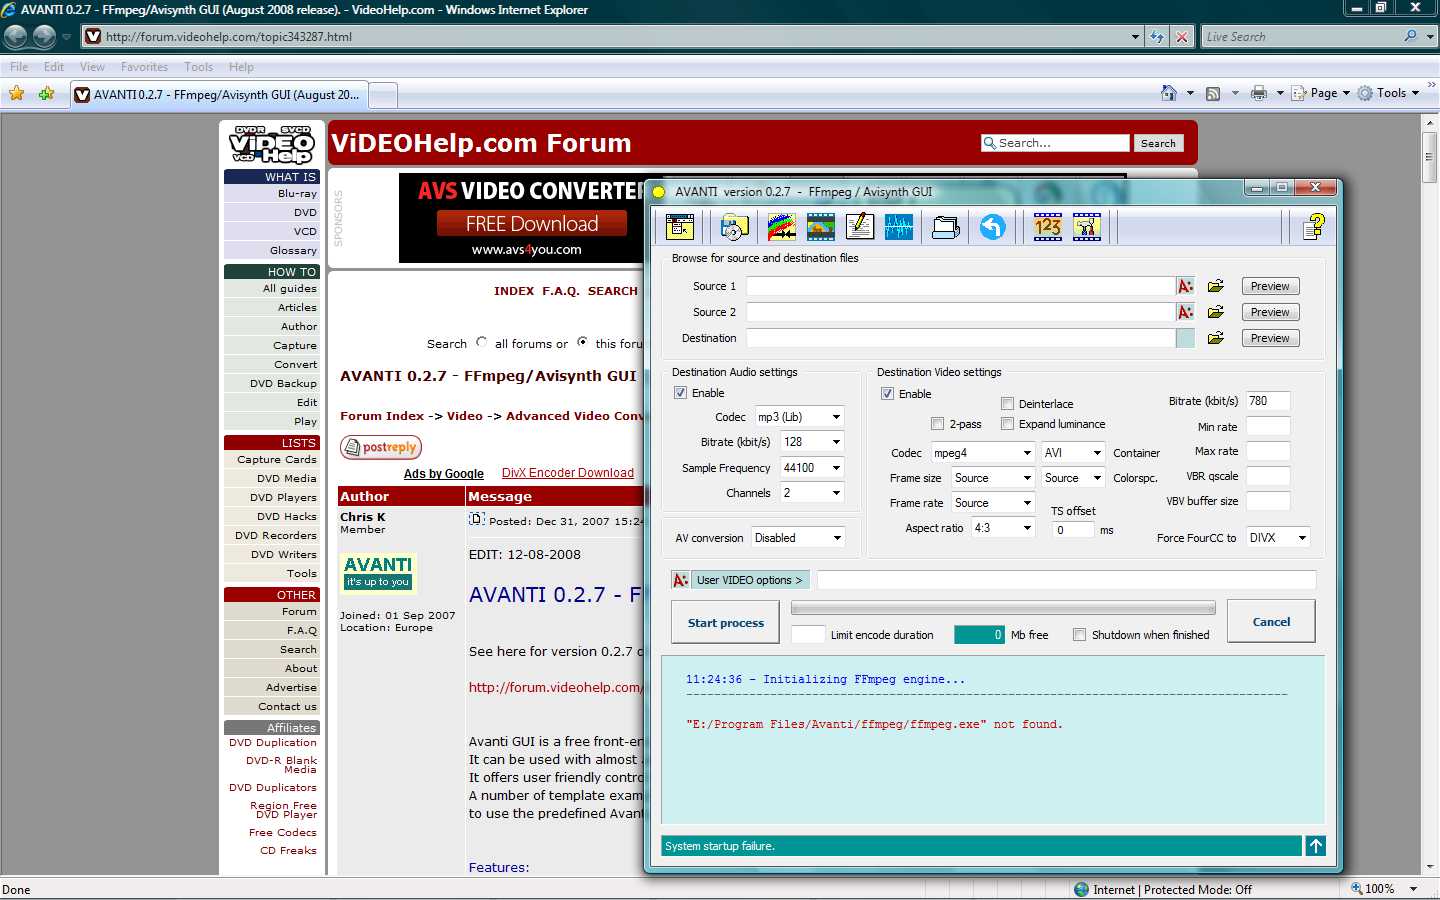This screenshot has width=1440, height=900.
Task: Open the audio Codec mp3 (Lib) dropdown
Action: (x=799, y=417)
